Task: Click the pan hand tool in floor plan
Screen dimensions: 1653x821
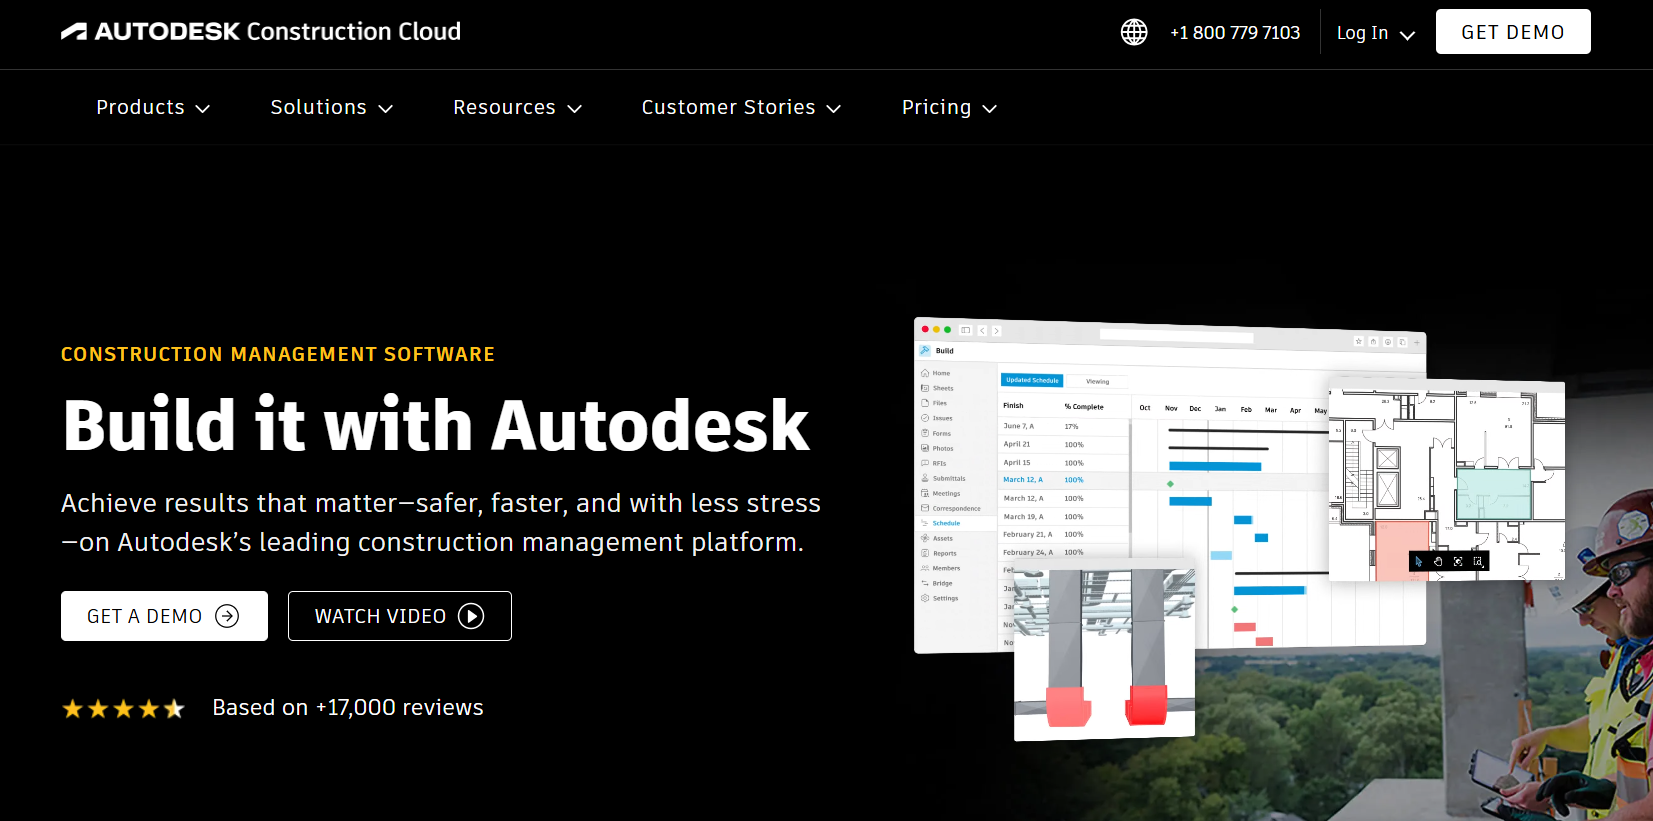Action: (1438, 562)
